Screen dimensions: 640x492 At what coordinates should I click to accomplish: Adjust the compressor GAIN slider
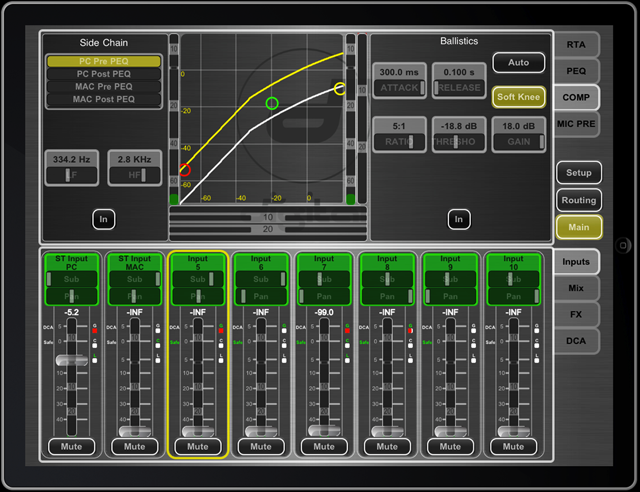coord(518,142)
